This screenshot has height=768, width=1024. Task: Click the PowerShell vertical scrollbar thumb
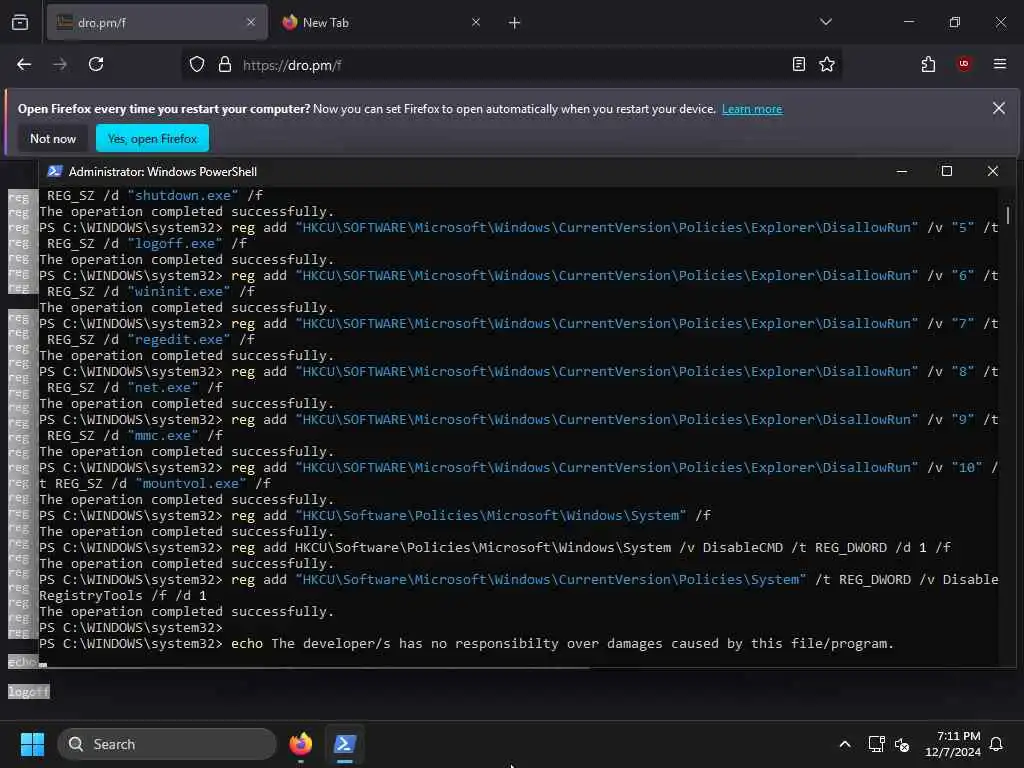pyautogui.click(x=1008, y=215)
